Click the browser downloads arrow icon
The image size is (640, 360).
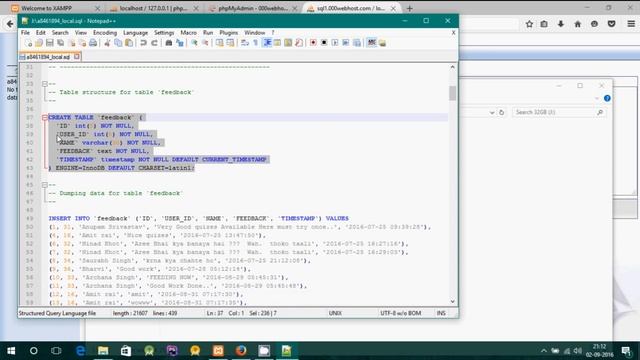click(x=561, y=24)
